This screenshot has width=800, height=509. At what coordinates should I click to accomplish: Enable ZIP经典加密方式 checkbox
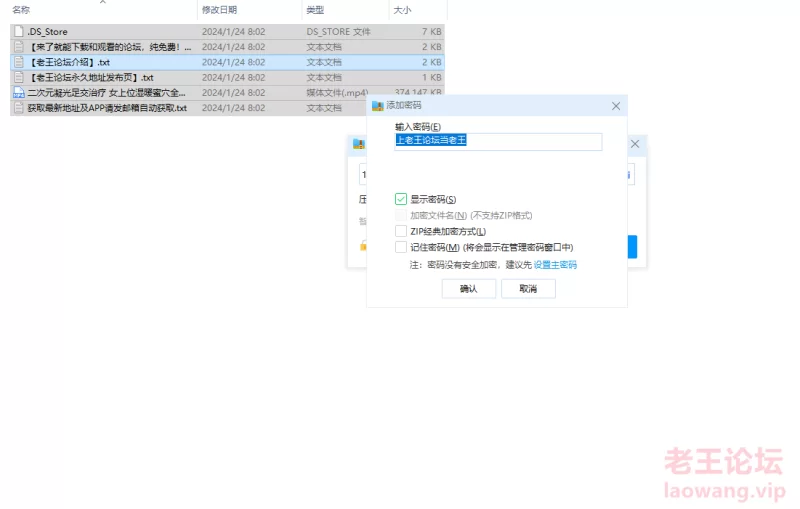(401, 231)
